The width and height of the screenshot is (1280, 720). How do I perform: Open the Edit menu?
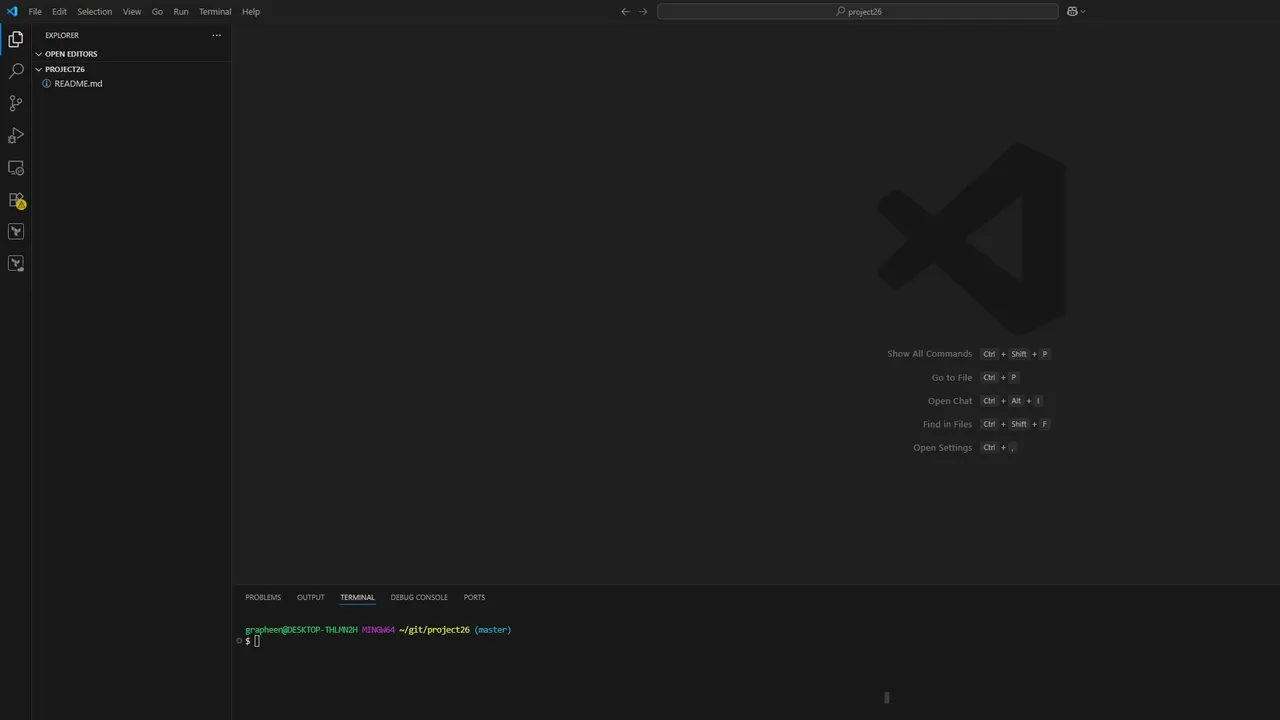coord(60,12)
